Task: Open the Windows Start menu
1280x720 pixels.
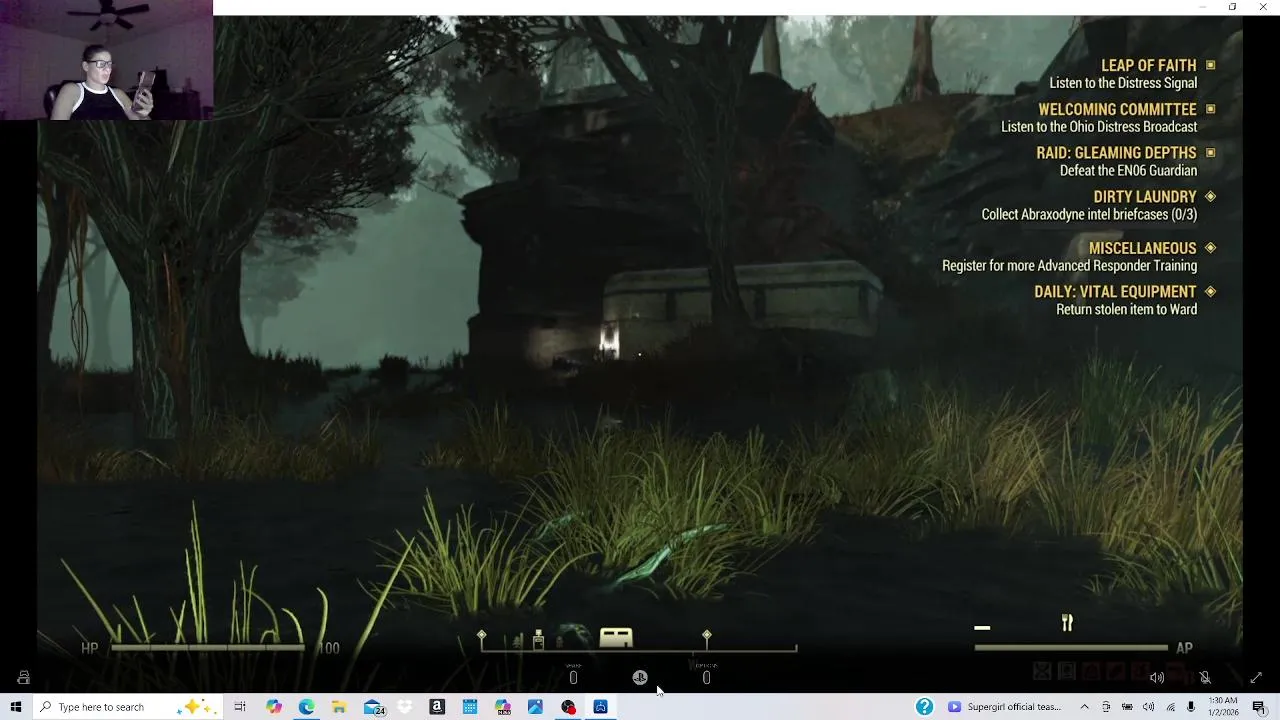Action: tap(16, 707)
